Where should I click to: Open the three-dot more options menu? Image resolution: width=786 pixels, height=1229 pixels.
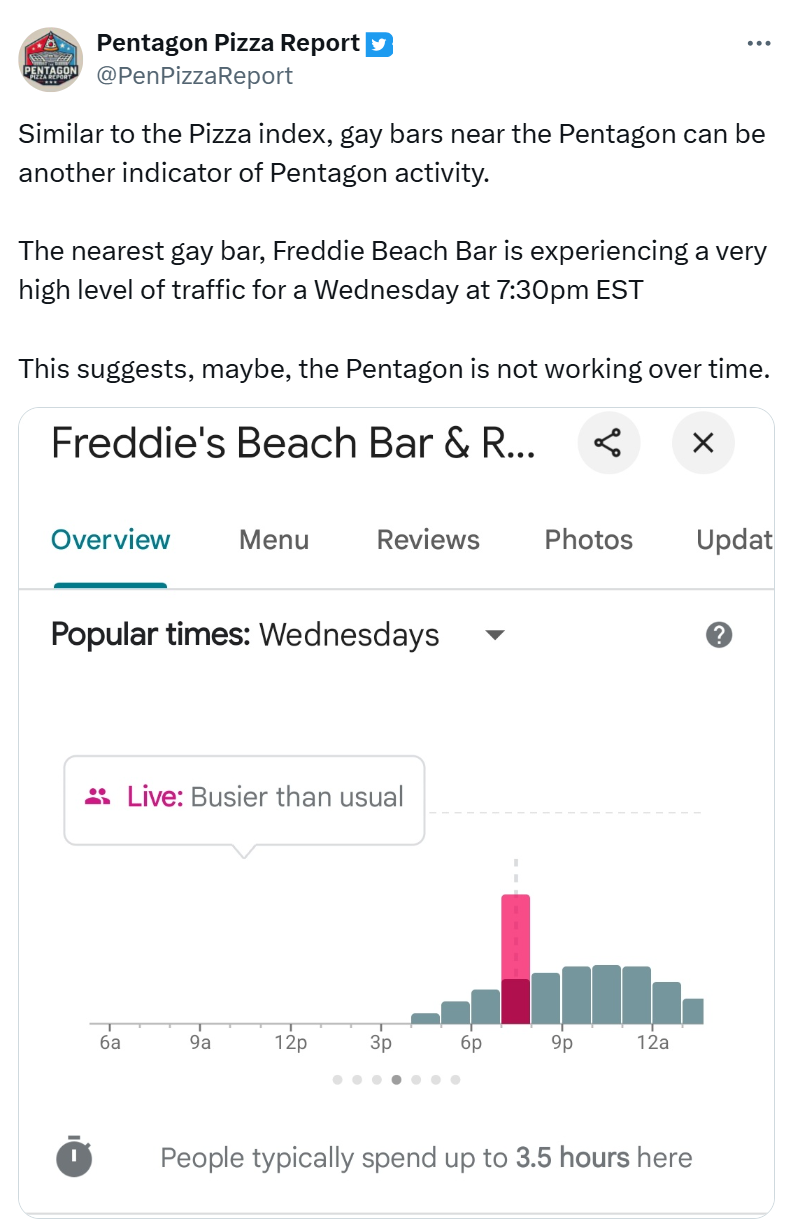coord(759,44)
